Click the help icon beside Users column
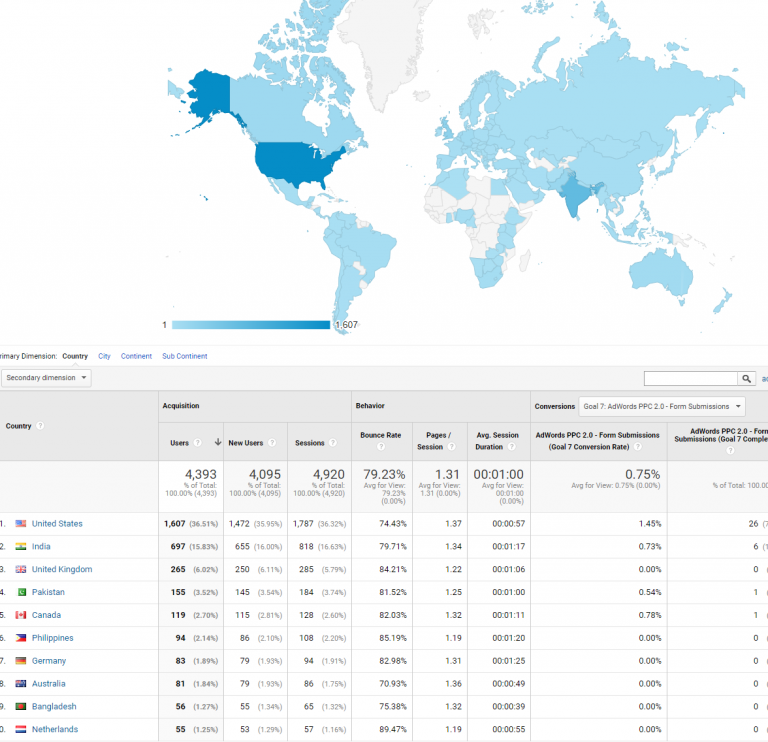 198,442
